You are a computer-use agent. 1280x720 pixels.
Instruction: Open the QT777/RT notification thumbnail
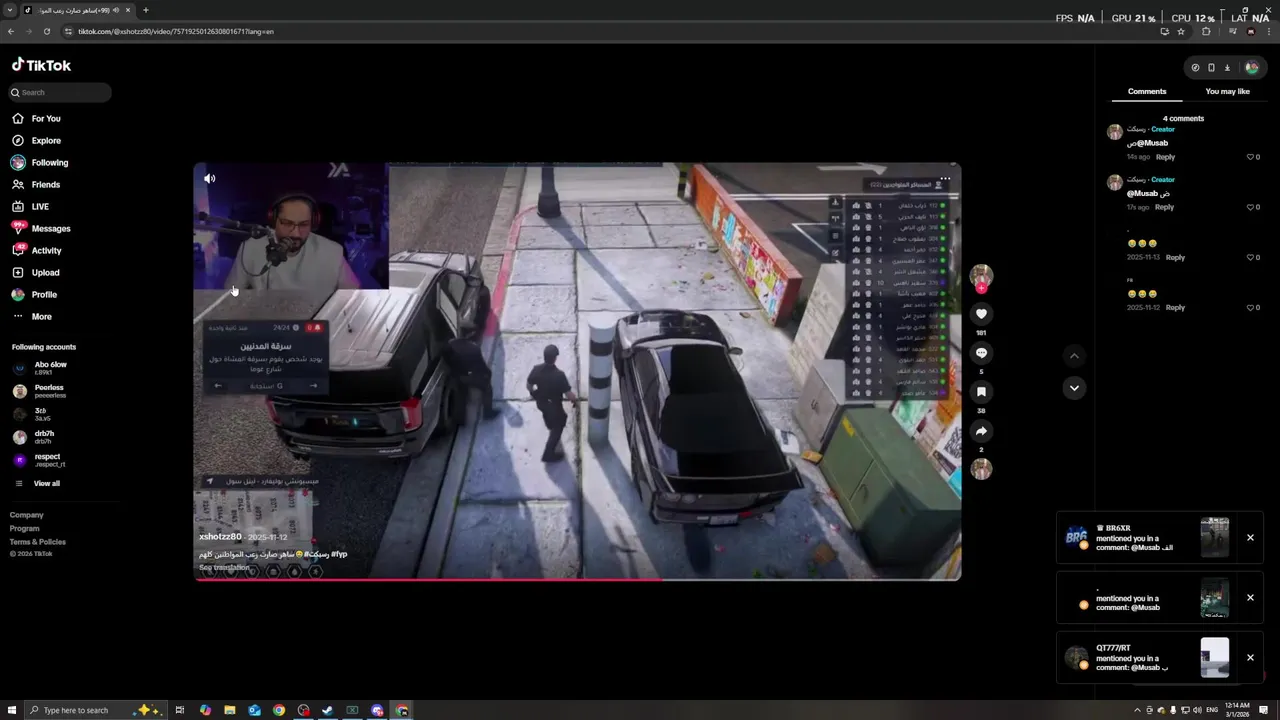1215,658
